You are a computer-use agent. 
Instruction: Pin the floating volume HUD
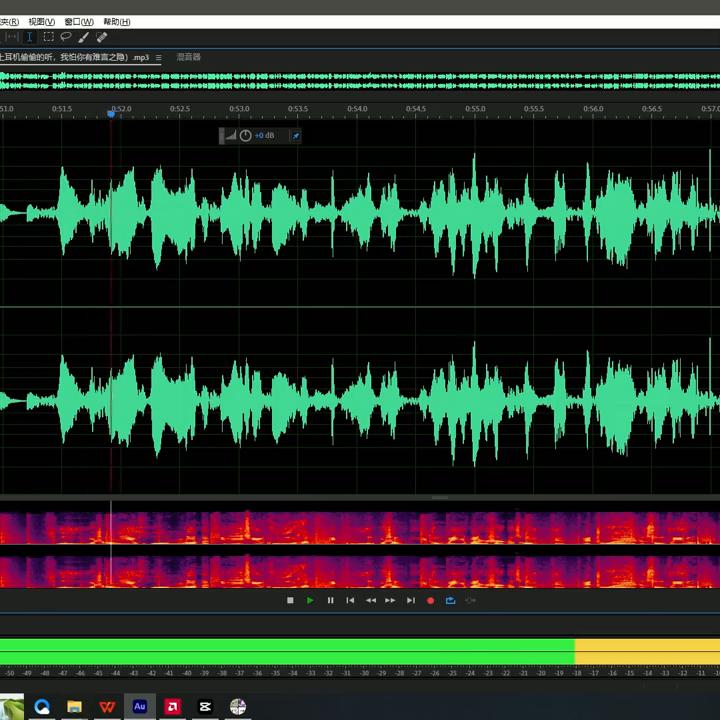(295, 135)
